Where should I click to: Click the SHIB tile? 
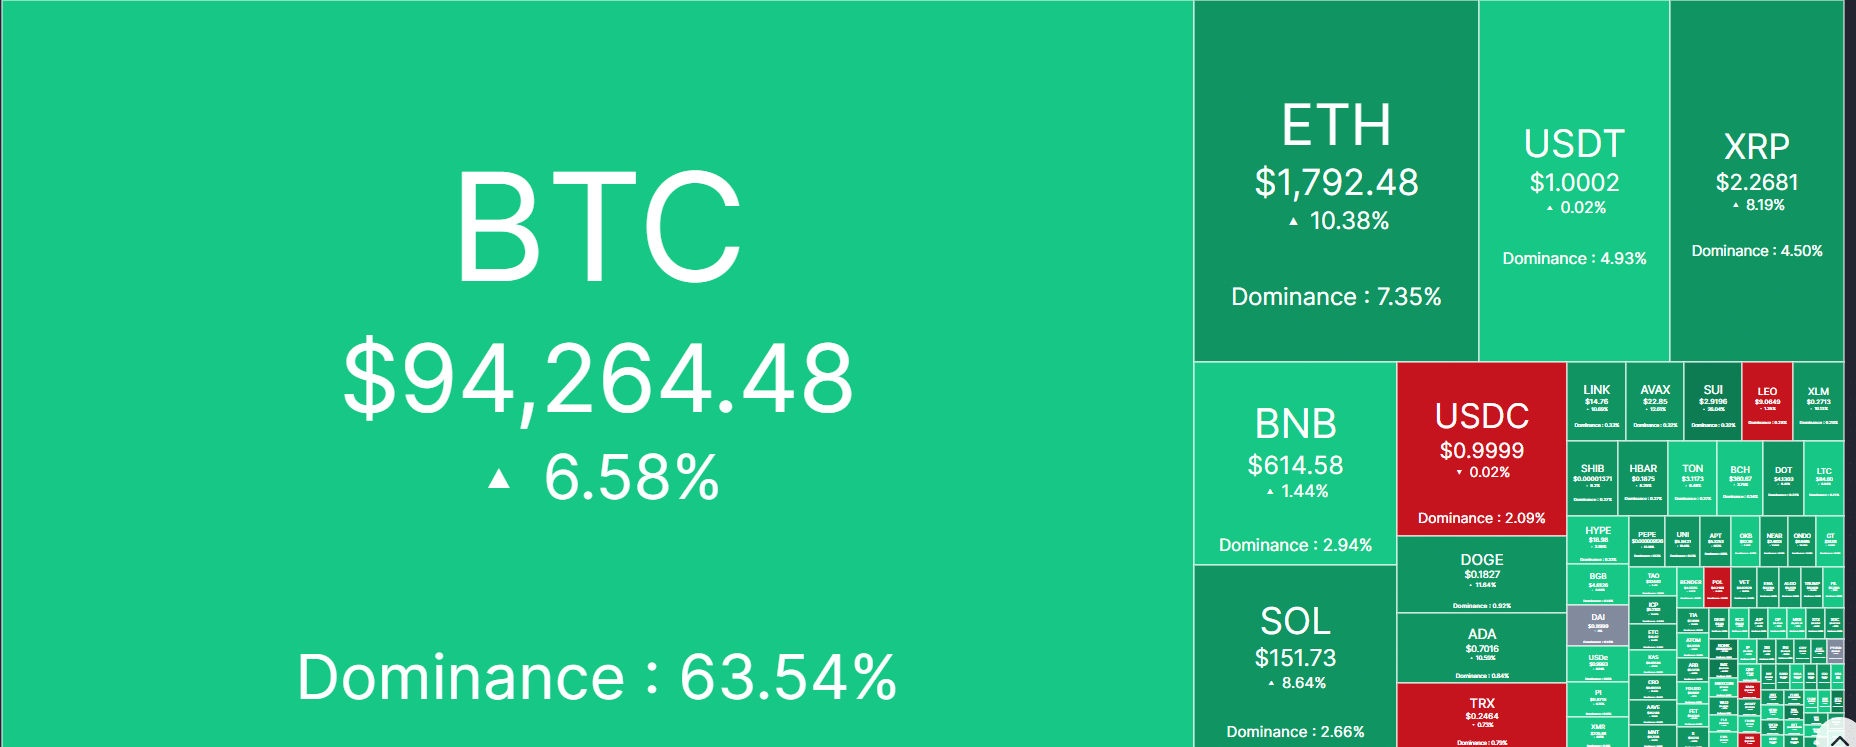(x=1592, y=478)
